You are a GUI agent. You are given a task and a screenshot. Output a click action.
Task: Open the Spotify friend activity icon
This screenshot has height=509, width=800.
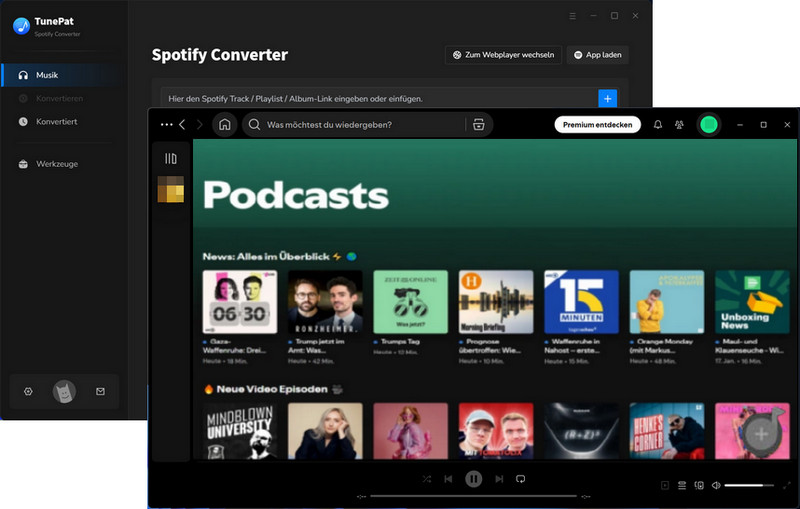pos(679,124)
